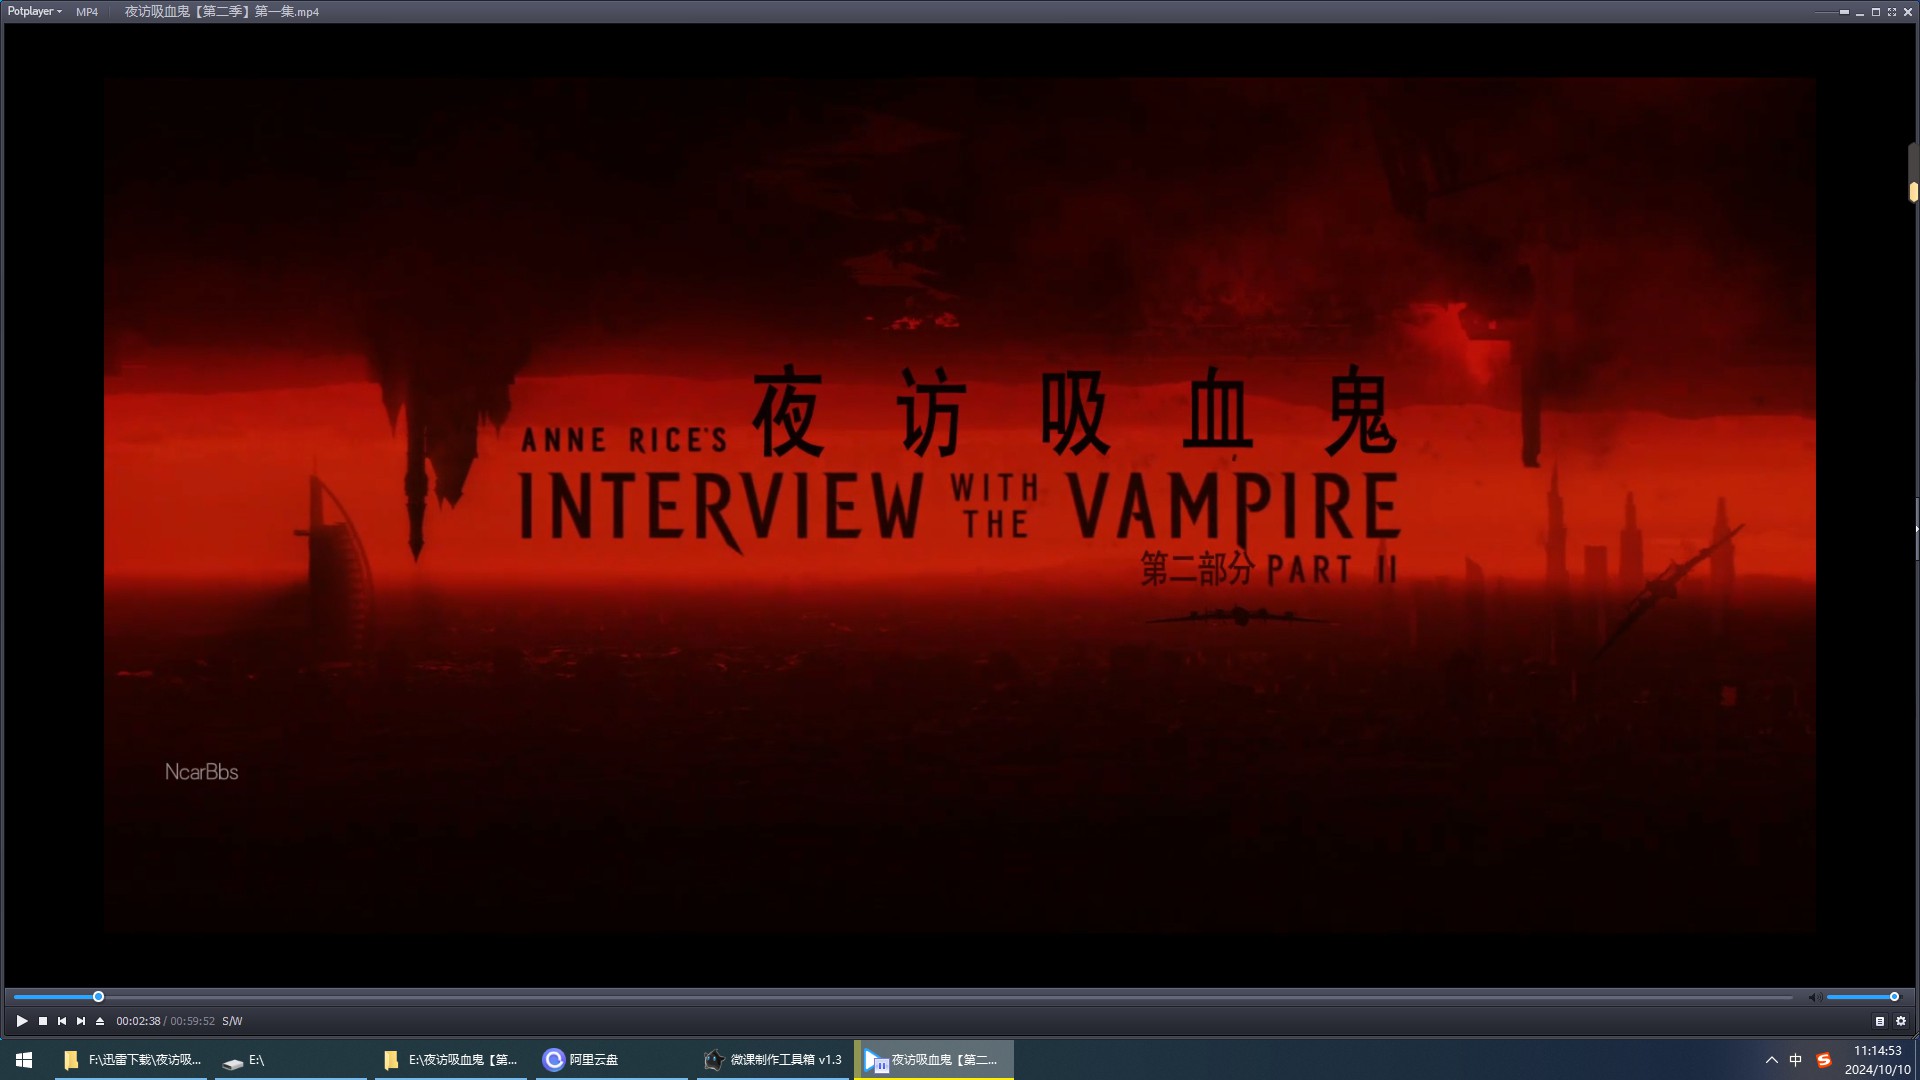Click the Potplayer 夜访吸血鬼 taskbar button
The image size is (1920, 1080).
tap(934, 1060)
